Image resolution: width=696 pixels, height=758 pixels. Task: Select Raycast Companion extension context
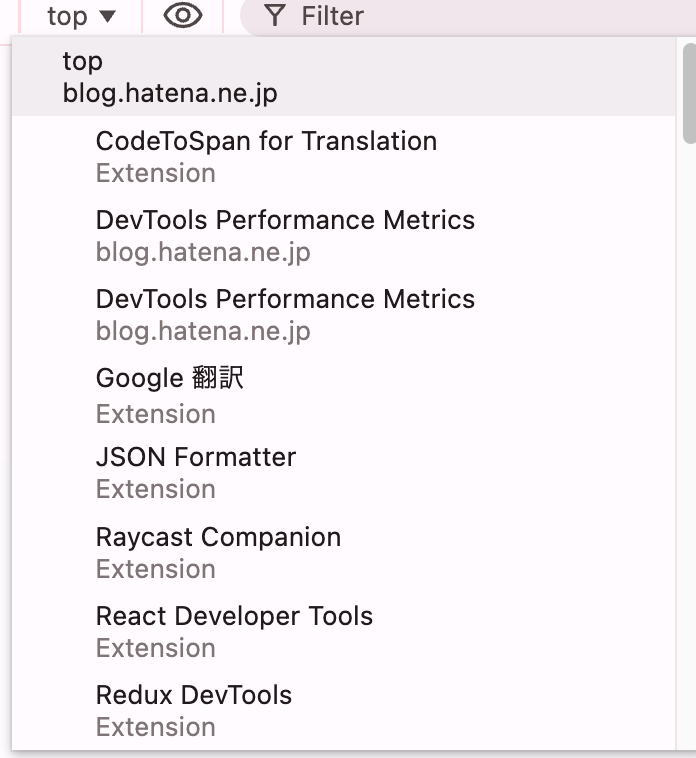[344, 553]
